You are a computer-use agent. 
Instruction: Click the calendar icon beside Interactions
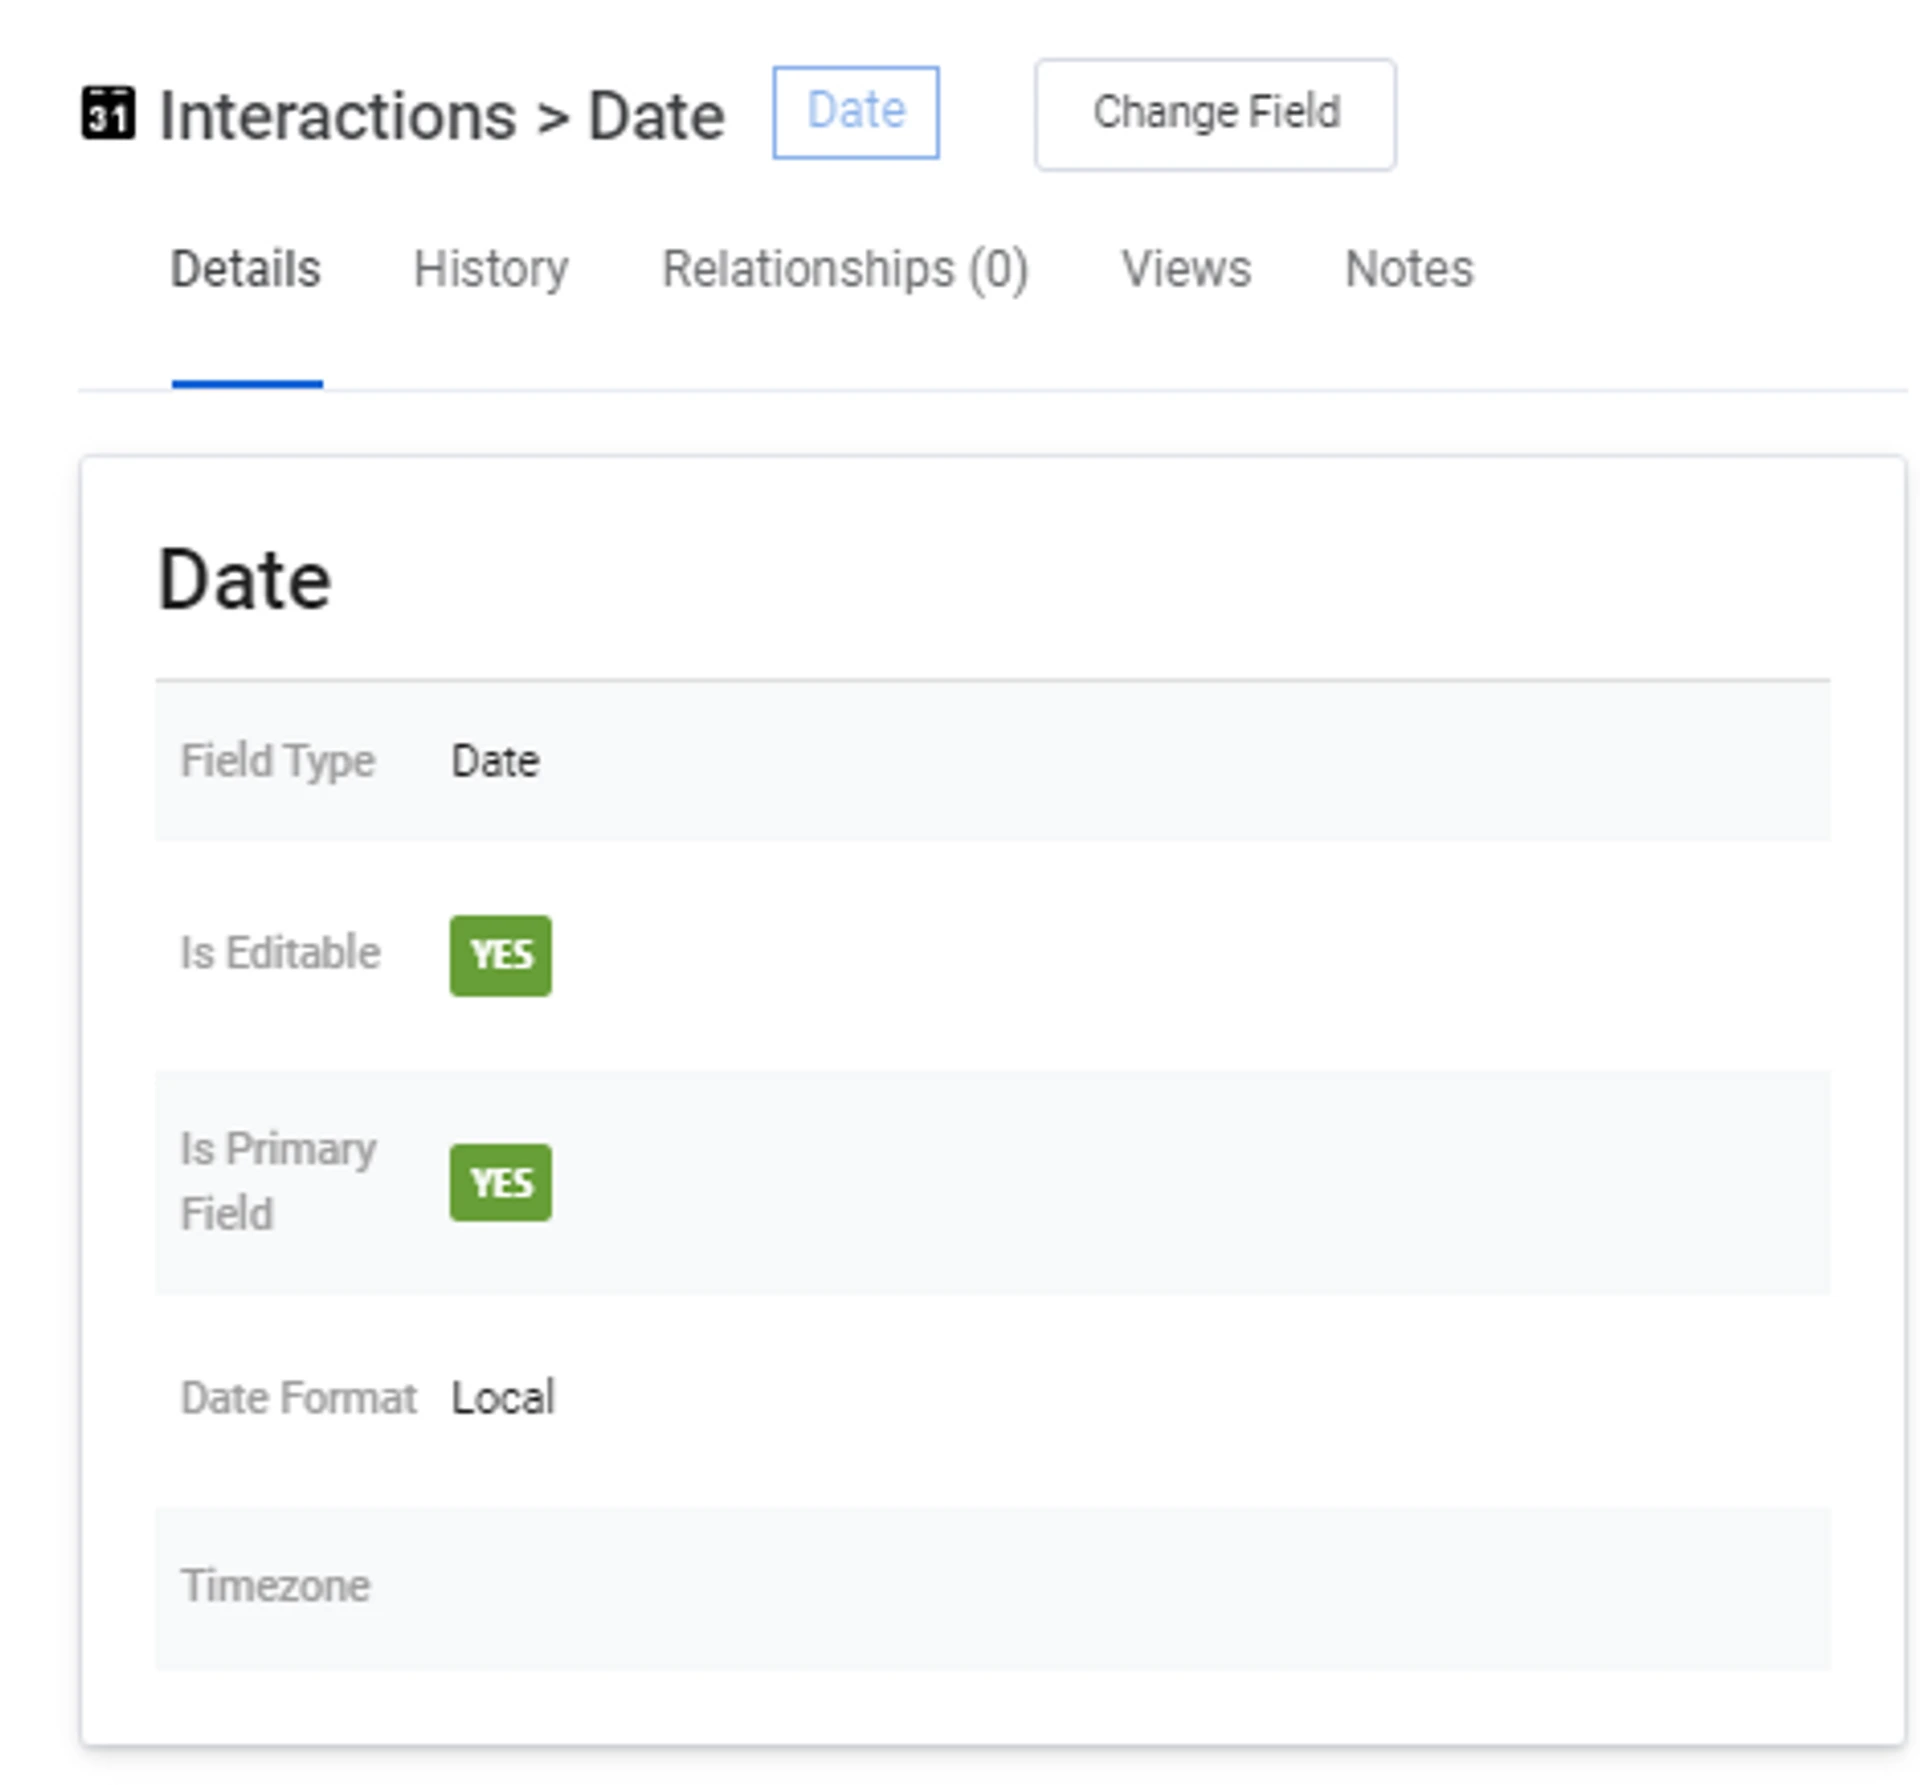tap(107, 114)
